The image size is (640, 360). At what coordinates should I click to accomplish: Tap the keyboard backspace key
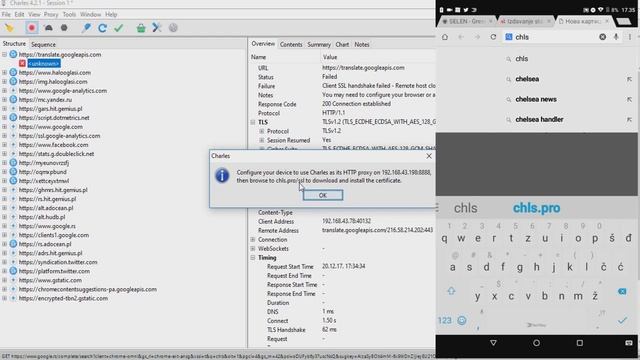[x=622, y=291]
